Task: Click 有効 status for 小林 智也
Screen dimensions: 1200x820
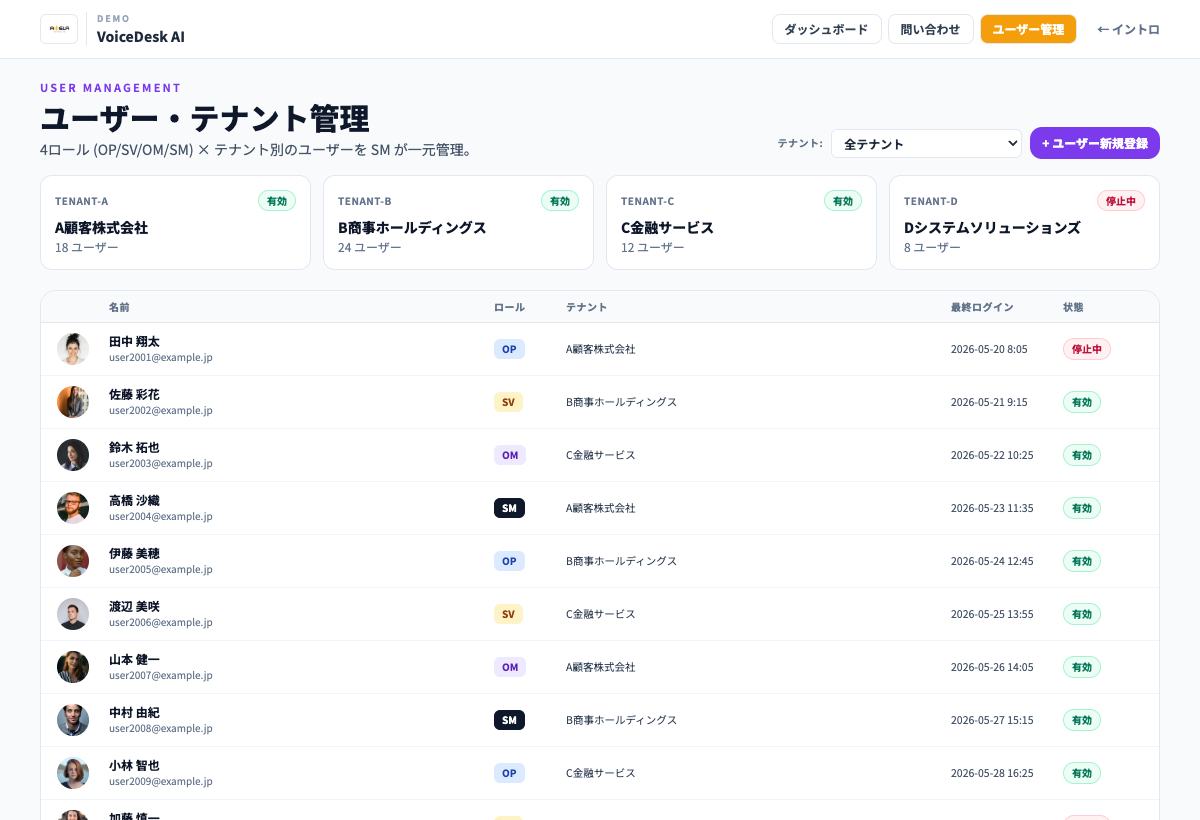Action: coord(1082,773)
